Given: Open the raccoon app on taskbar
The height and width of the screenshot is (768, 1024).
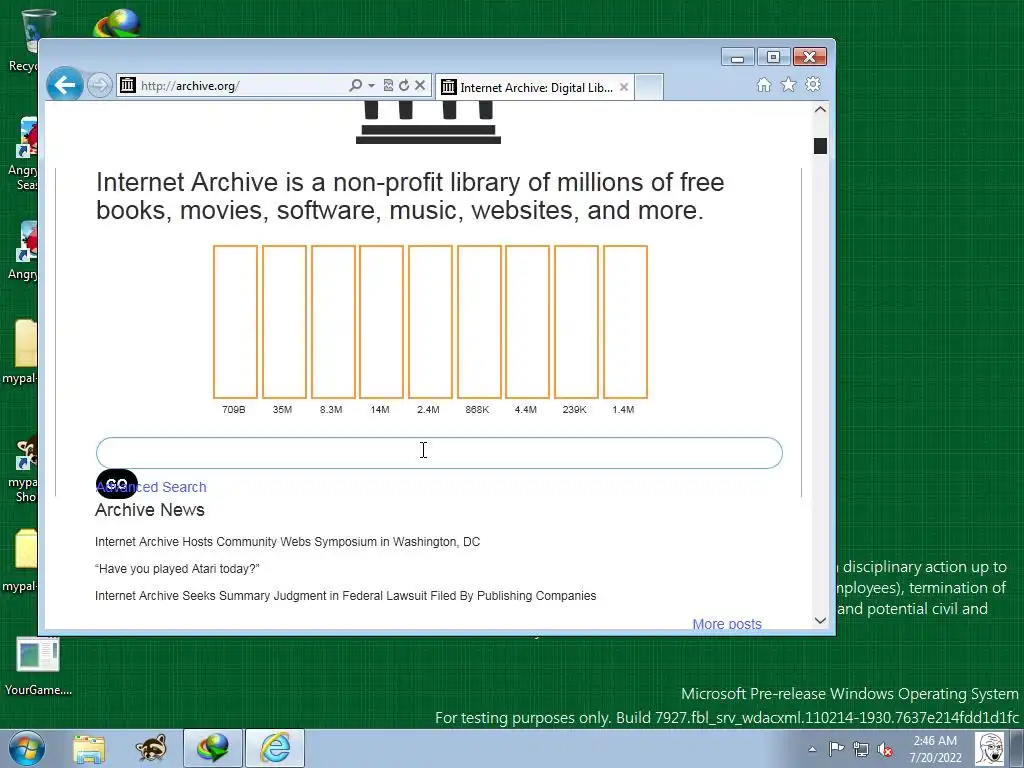Looking at the screenshot, I should tap(151, 748).
